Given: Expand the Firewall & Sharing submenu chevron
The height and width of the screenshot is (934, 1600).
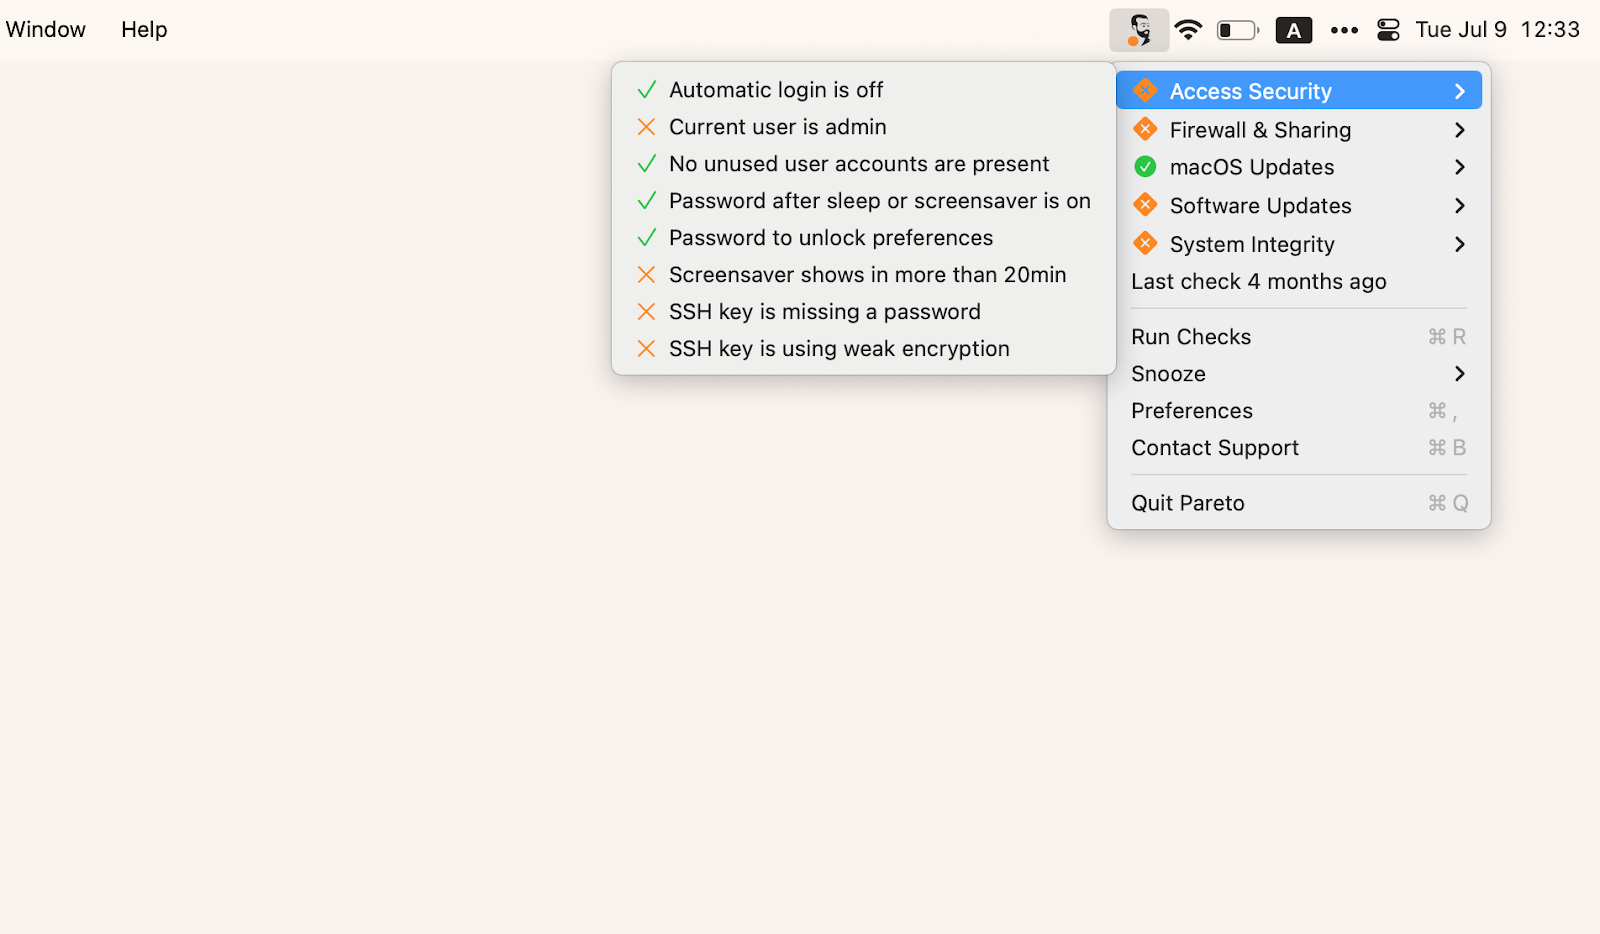Looking at the screenshot, I should point(1460,130).
